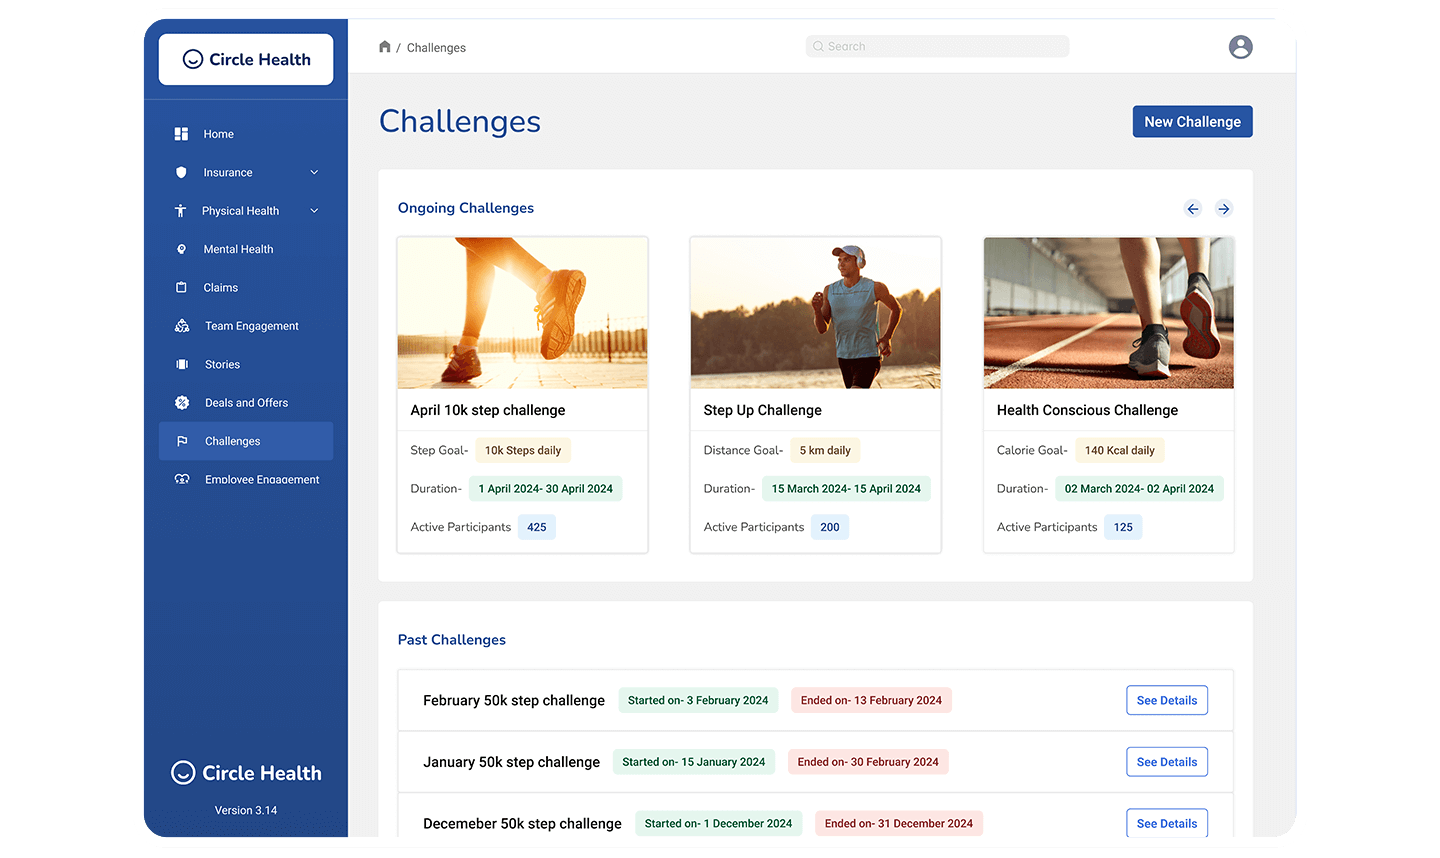Click active participants count 125
Viewport: 1440px width, 858px height.
coord(1123,527)
